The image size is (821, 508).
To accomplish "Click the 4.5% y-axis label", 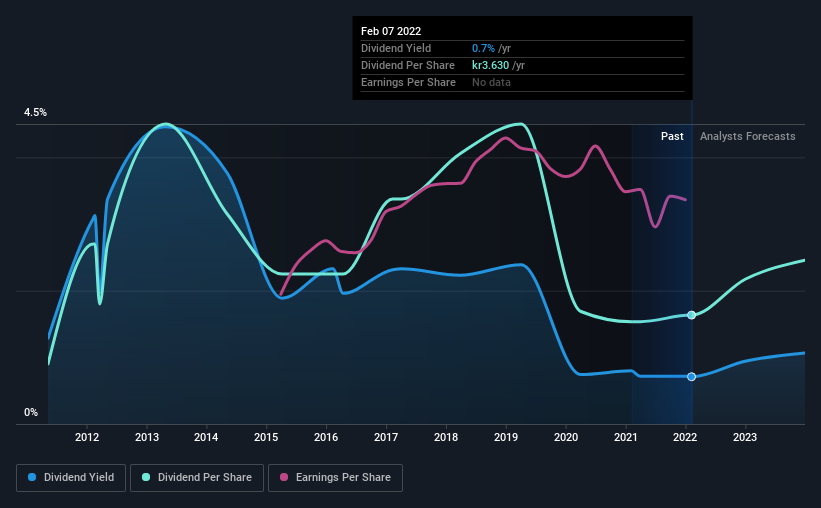I will [x=35, y=112].
